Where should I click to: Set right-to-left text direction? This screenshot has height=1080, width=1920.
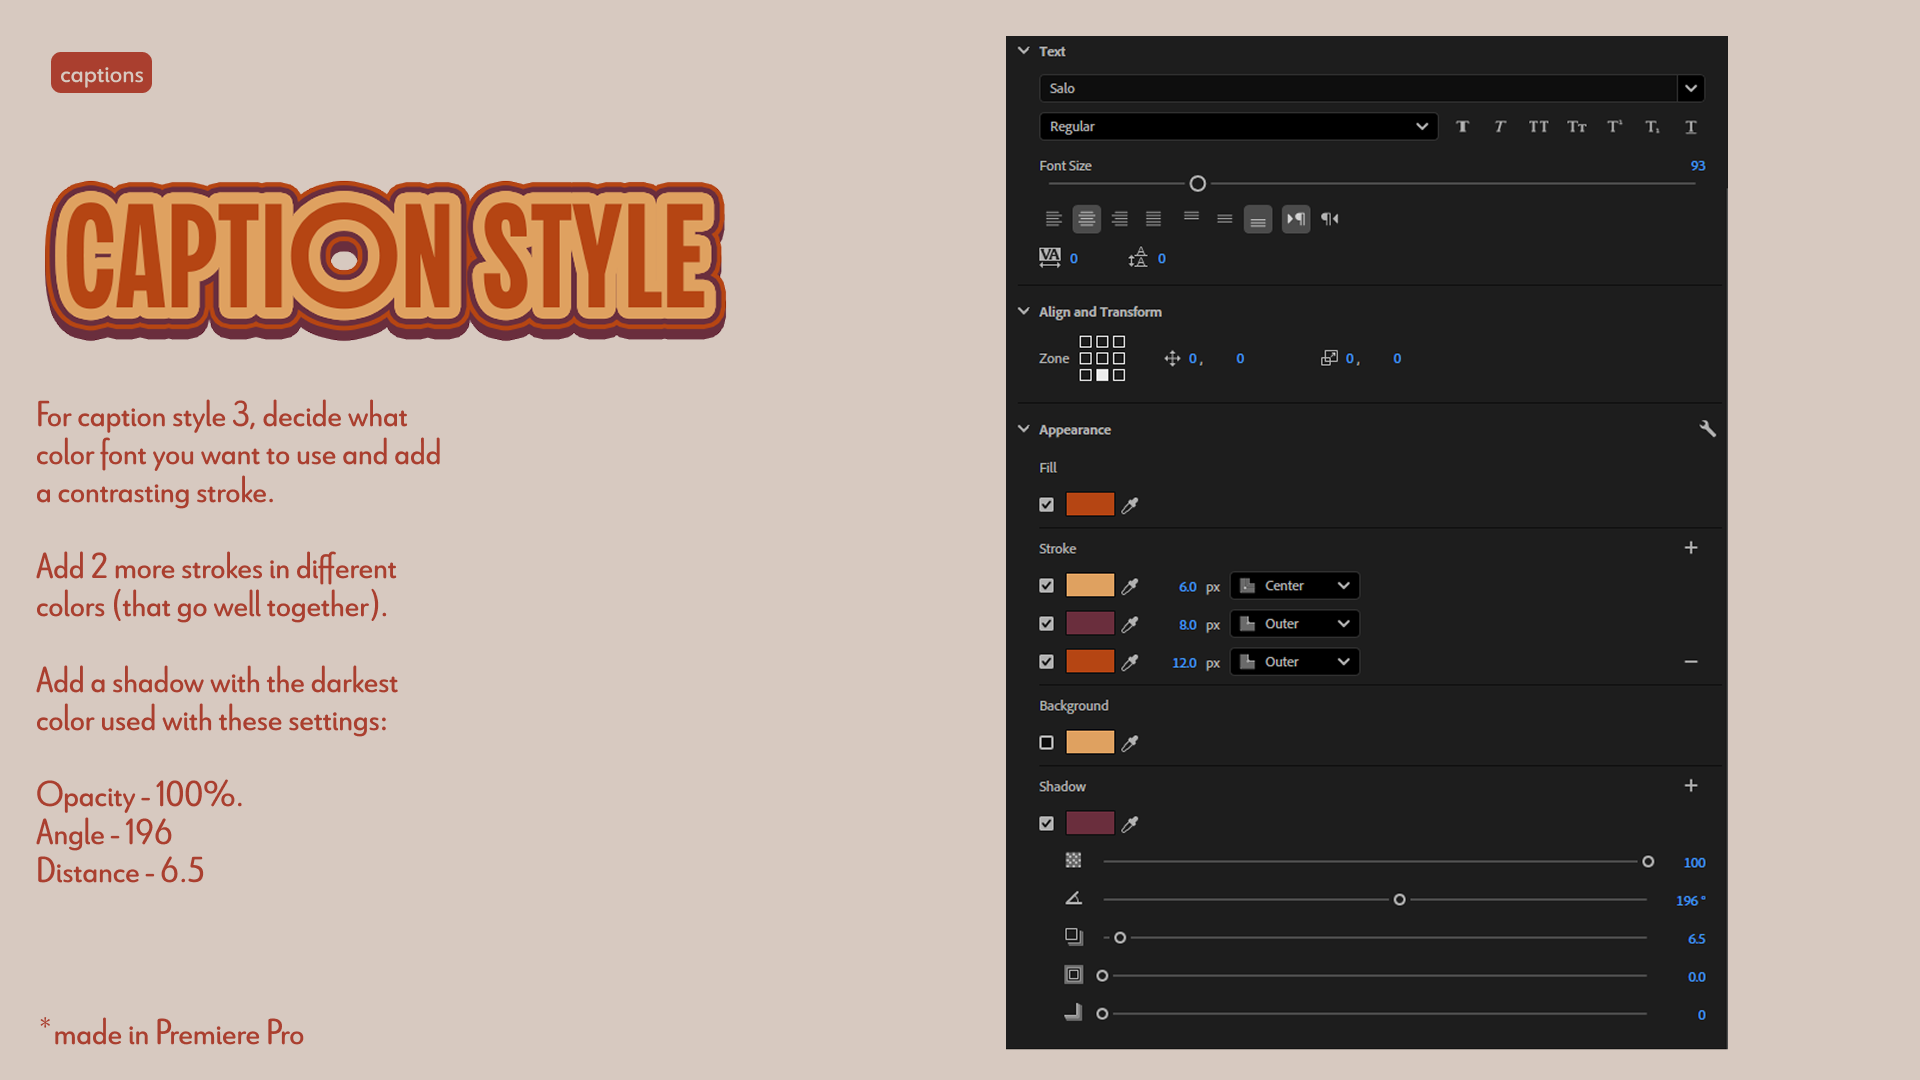[x=1330, y=219]
